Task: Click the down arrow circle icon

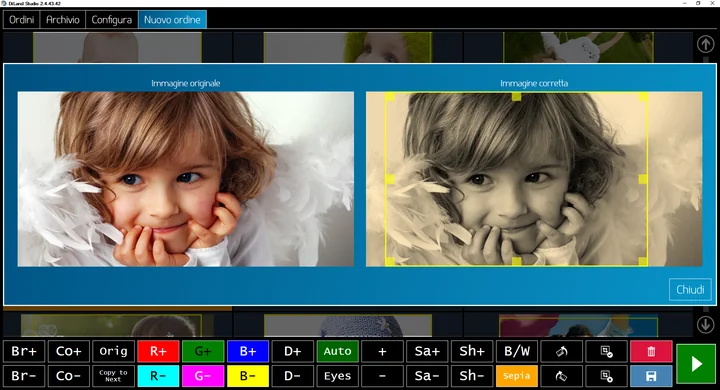Action: pos(706,324)
